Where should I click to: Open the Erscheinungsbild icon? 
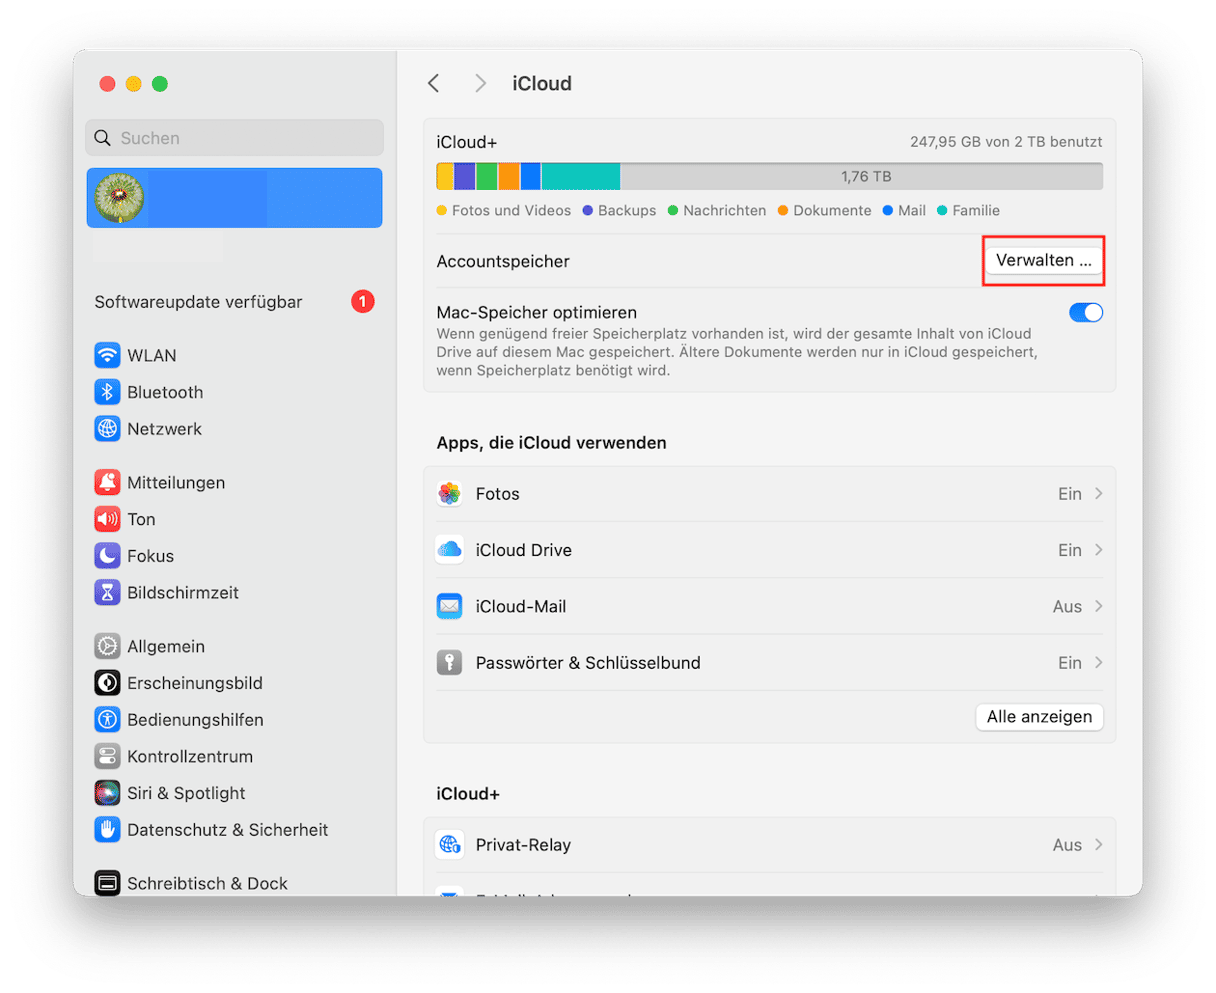click(x=107, y=683)
